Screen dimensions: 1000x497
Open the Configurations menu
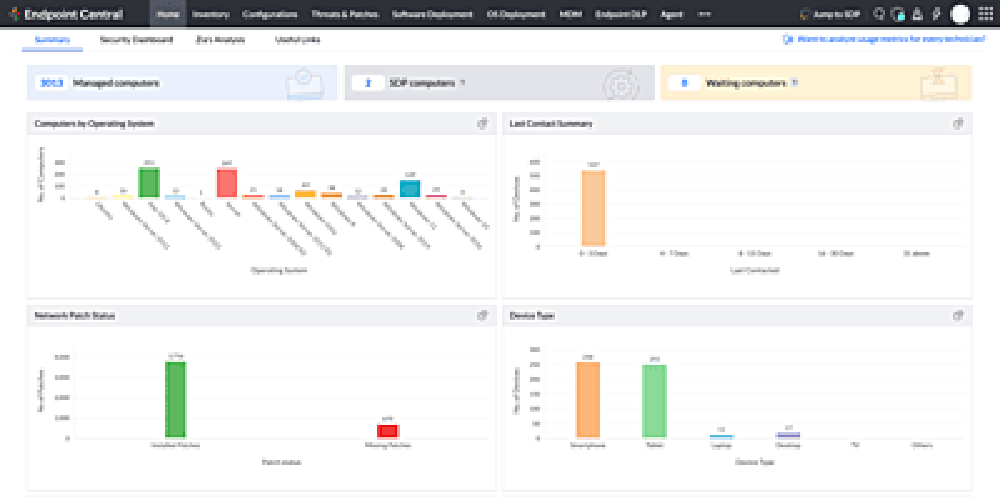click(270, 14)
